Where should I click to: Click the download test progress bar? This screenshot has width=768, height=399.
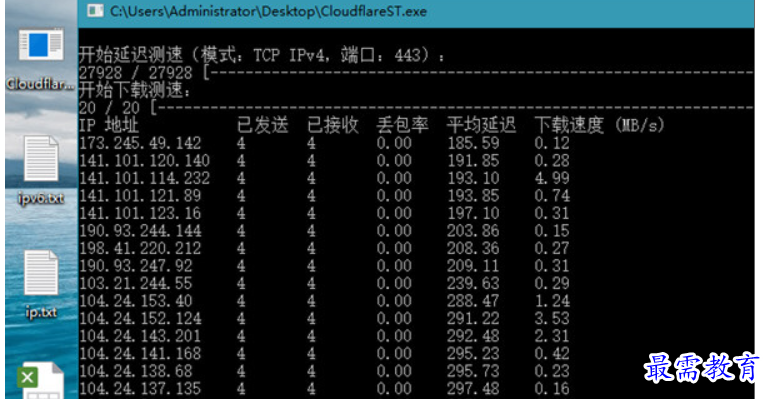pyautogui.click(x=452, y=108)
